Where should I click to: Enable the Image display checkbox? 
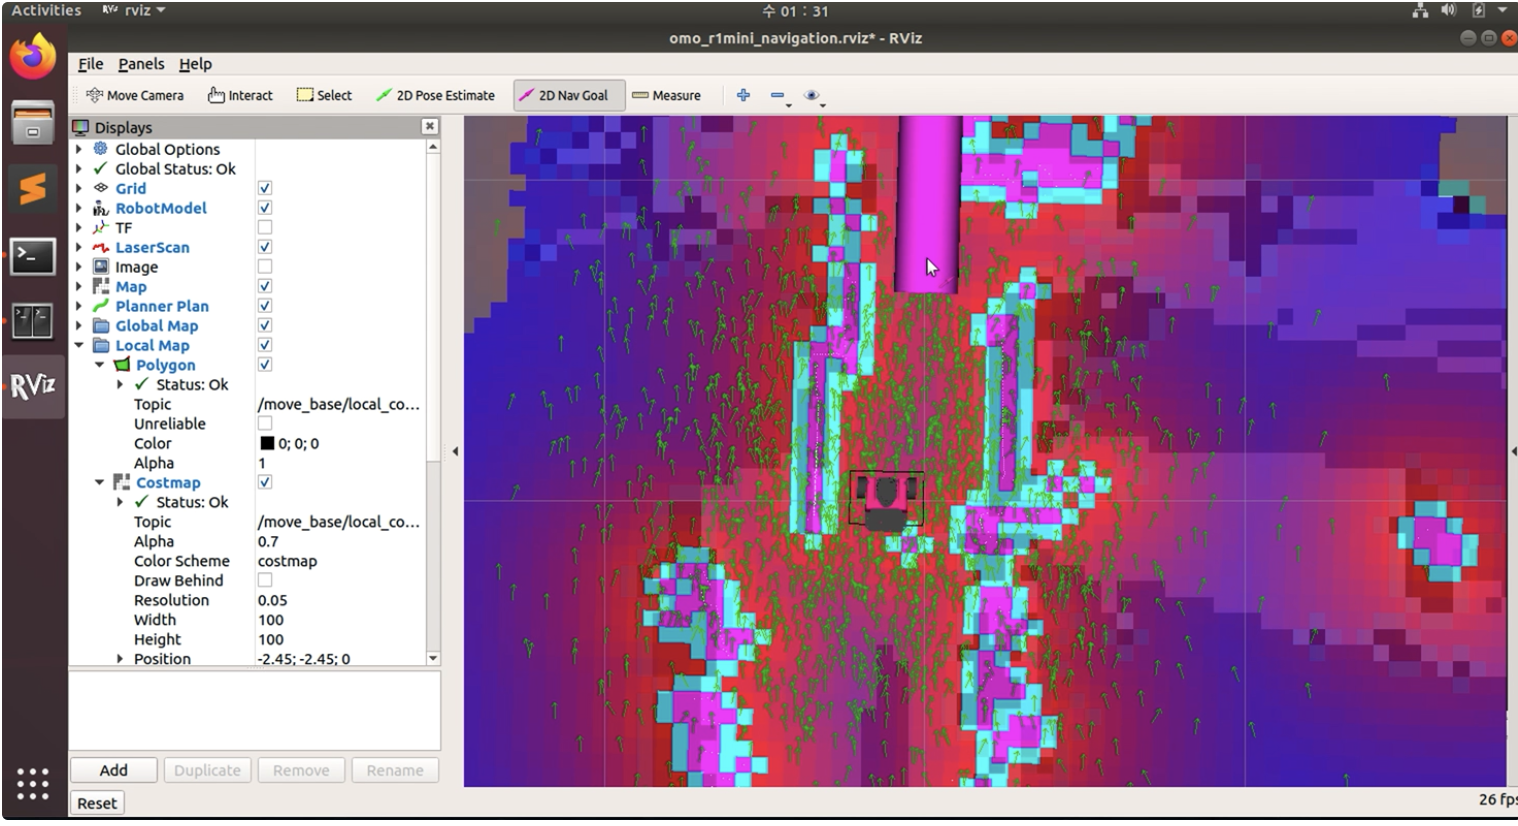[x=265, y=267]
